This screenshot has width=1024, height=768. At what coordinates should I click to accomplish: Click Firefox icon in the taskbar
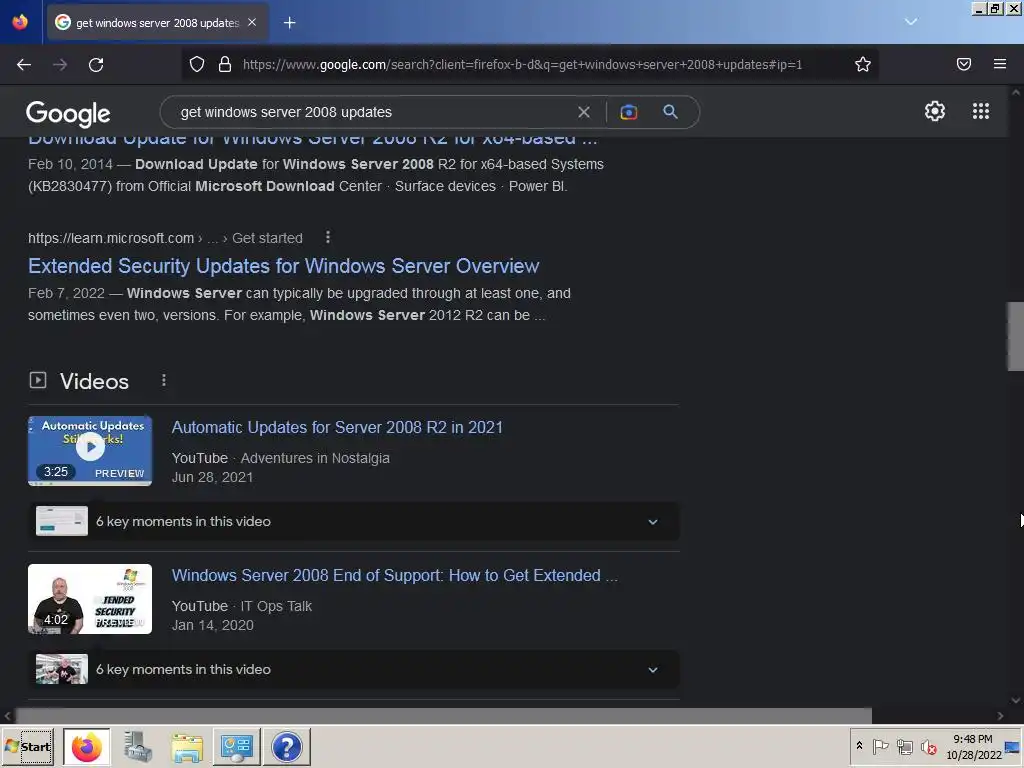point(87,746)
